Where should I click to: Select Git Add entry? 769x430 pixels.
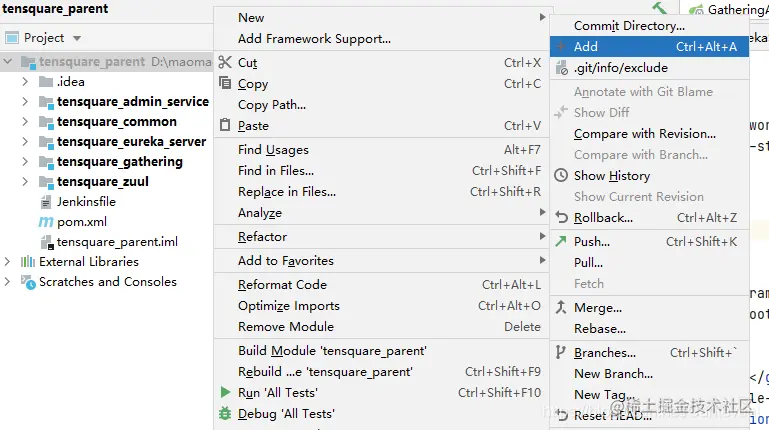(649, 47)
